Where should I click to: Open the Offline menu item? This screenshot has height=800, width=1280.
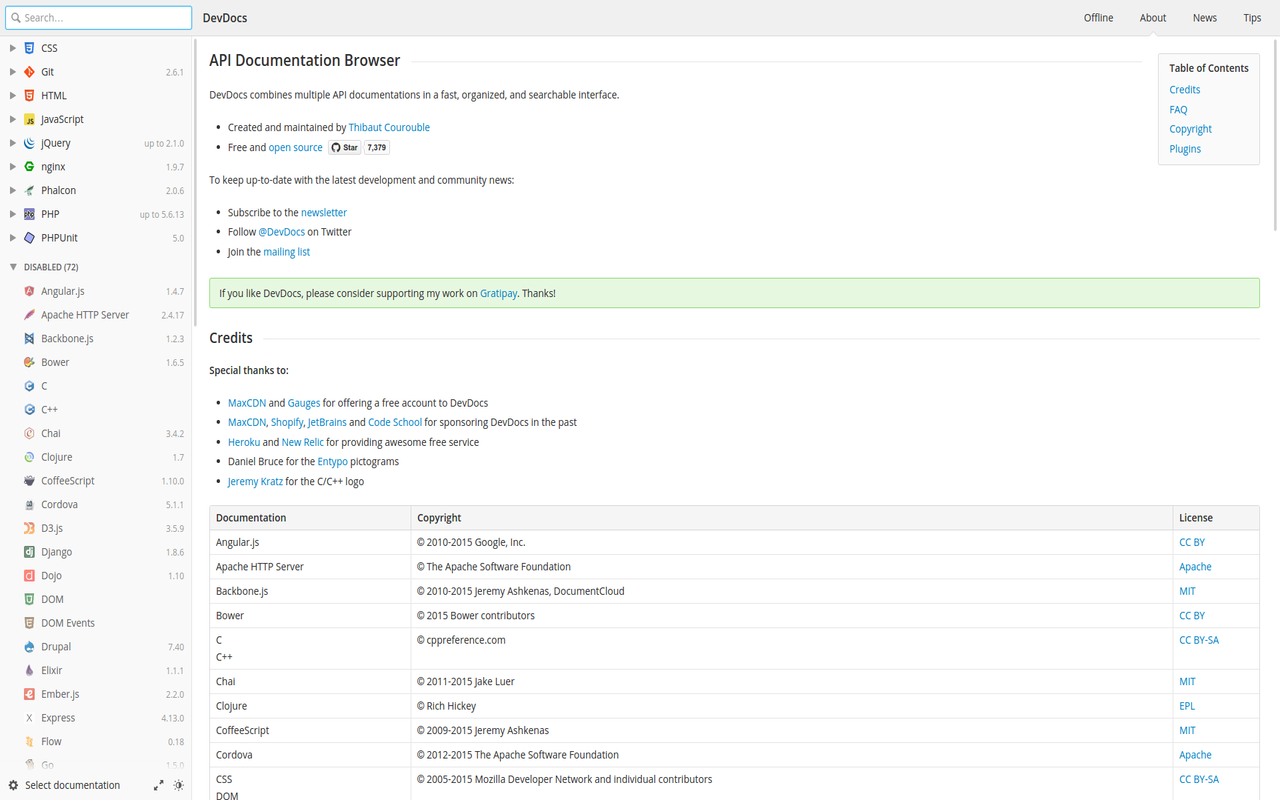[x=1098, y=18]
